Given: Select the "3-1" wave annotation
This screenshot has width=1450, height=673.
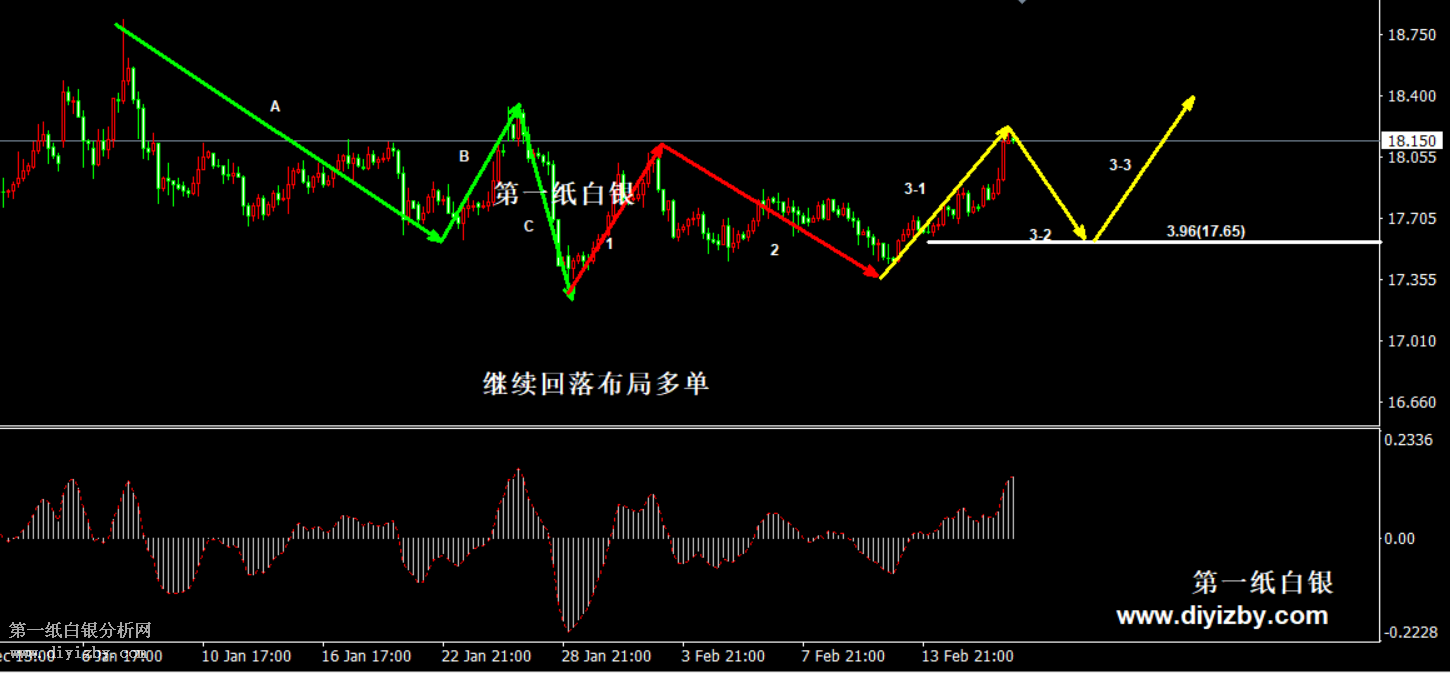Looking at the screenshot, I should click(x=914, y=188).
